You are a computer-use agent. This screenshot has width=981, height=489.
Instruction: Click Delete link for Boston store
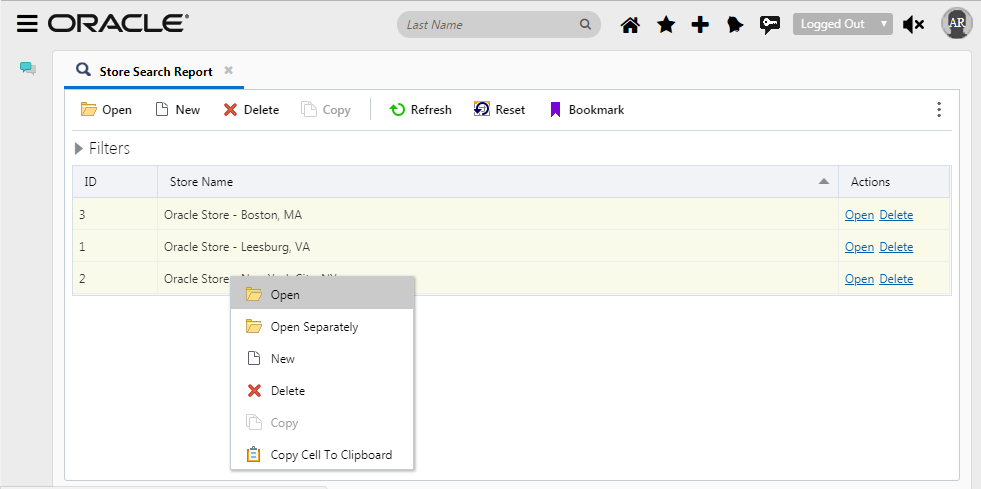point(896,215)
